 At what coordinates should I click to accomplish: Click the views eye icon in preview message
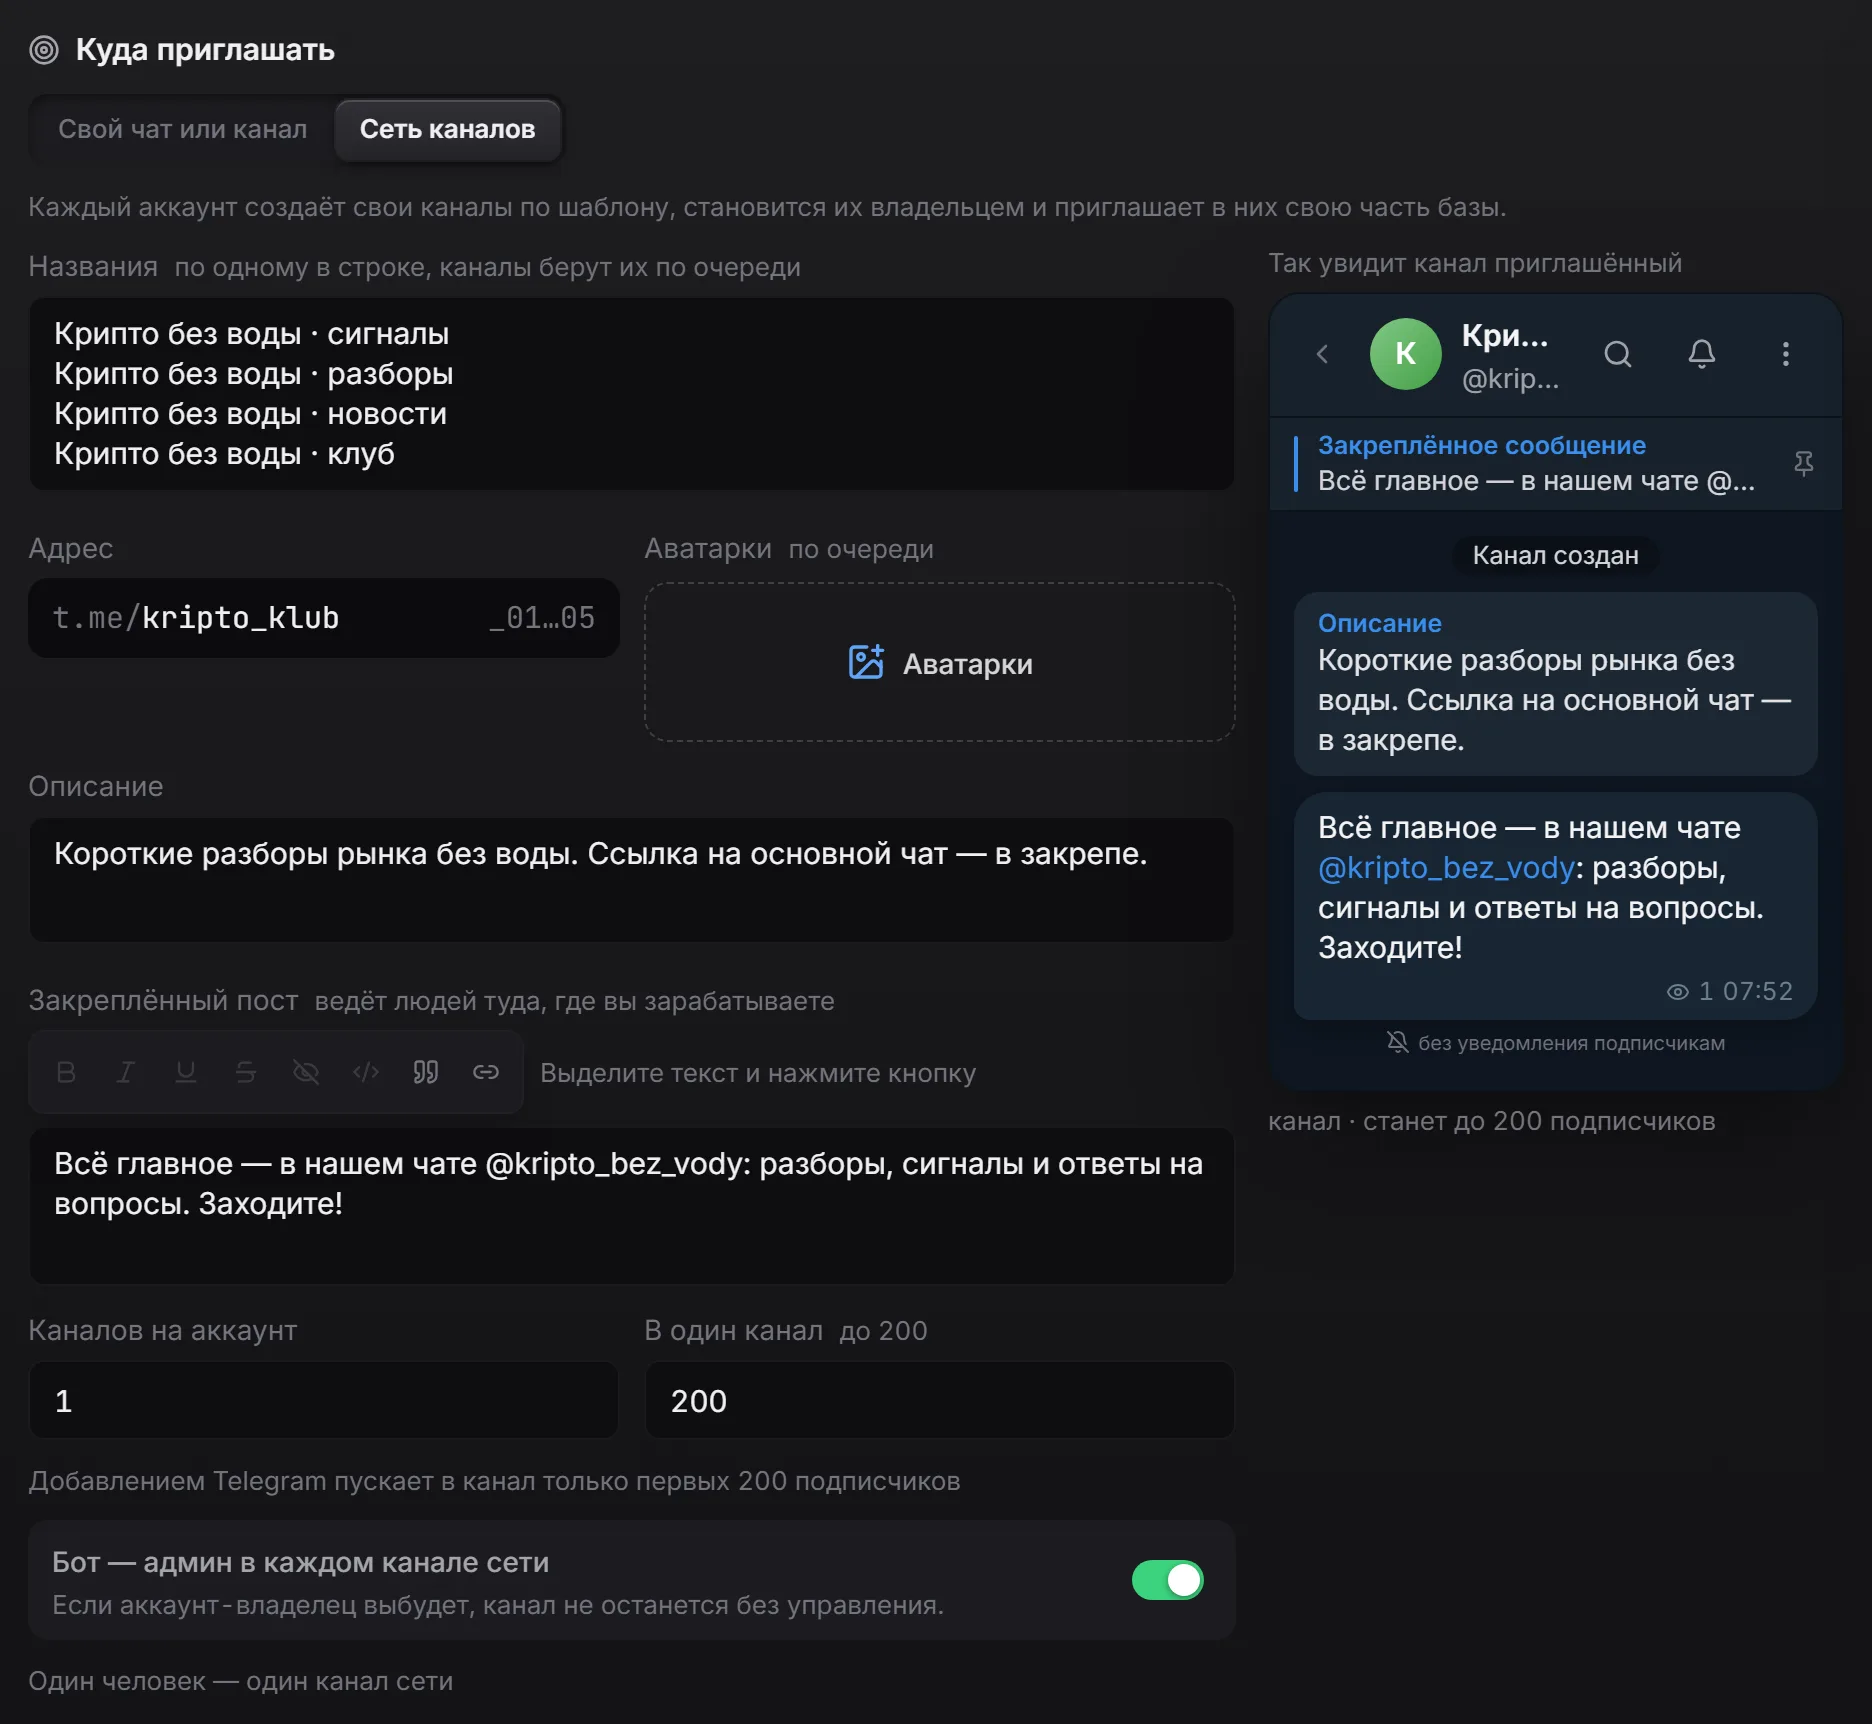point(1678,991)
